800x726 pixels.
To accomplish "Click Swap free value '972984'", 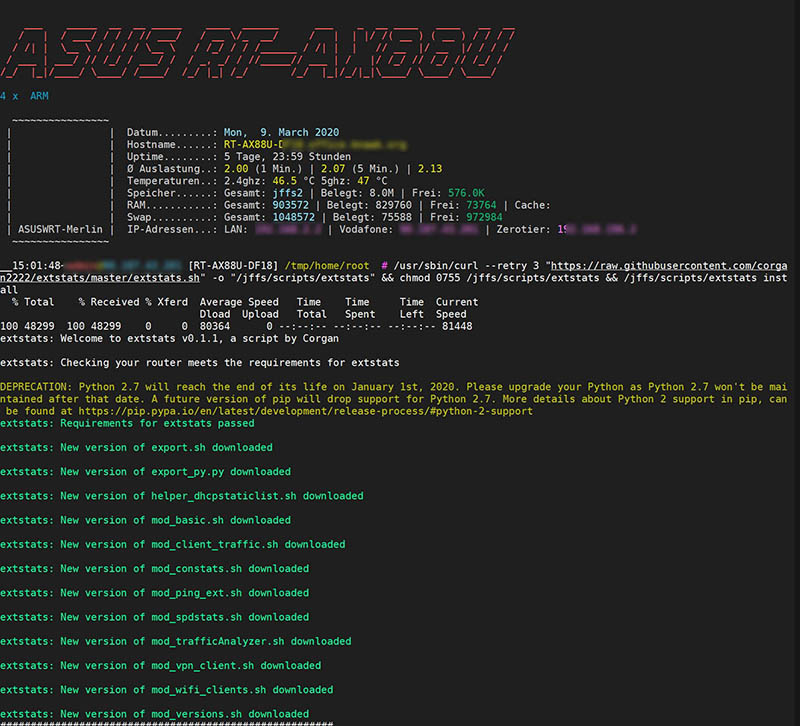I will 484,217.
